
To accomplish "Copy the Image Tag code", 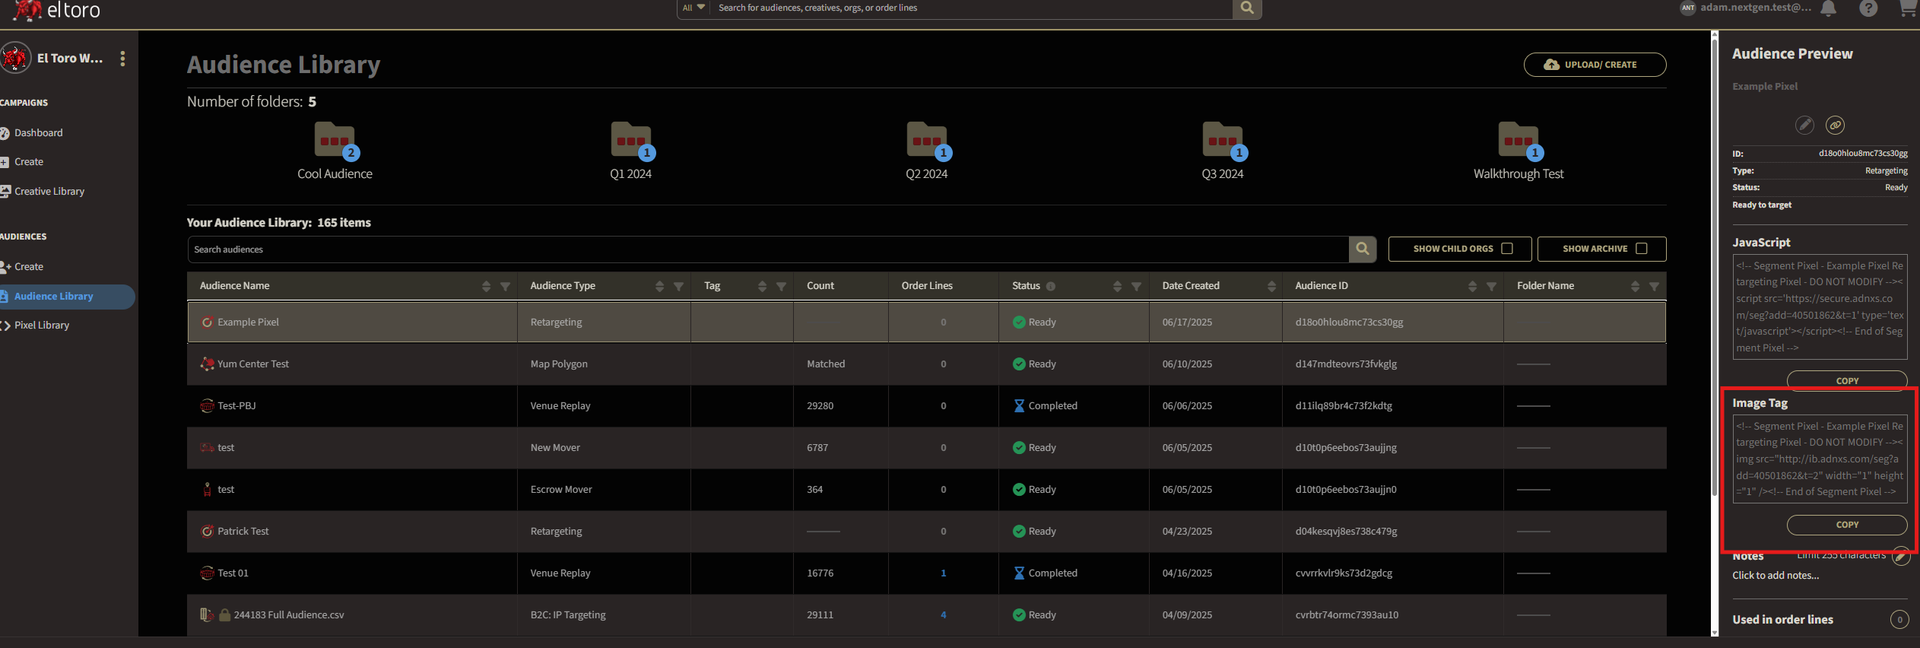I will tap(1847, 525).
